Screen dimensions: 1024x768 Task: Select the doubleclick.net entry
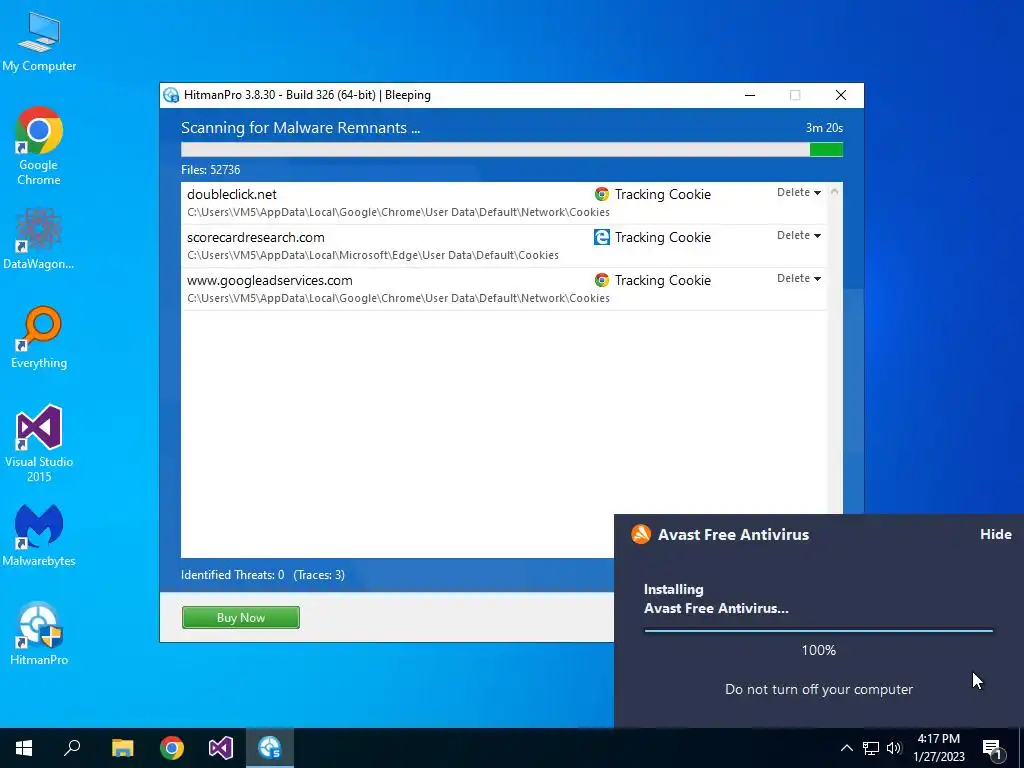504,203
